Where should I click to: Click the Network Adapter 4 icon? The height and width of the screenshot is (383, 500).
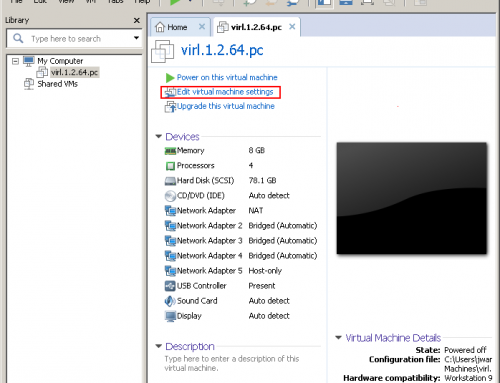click(x=170, y=256)
